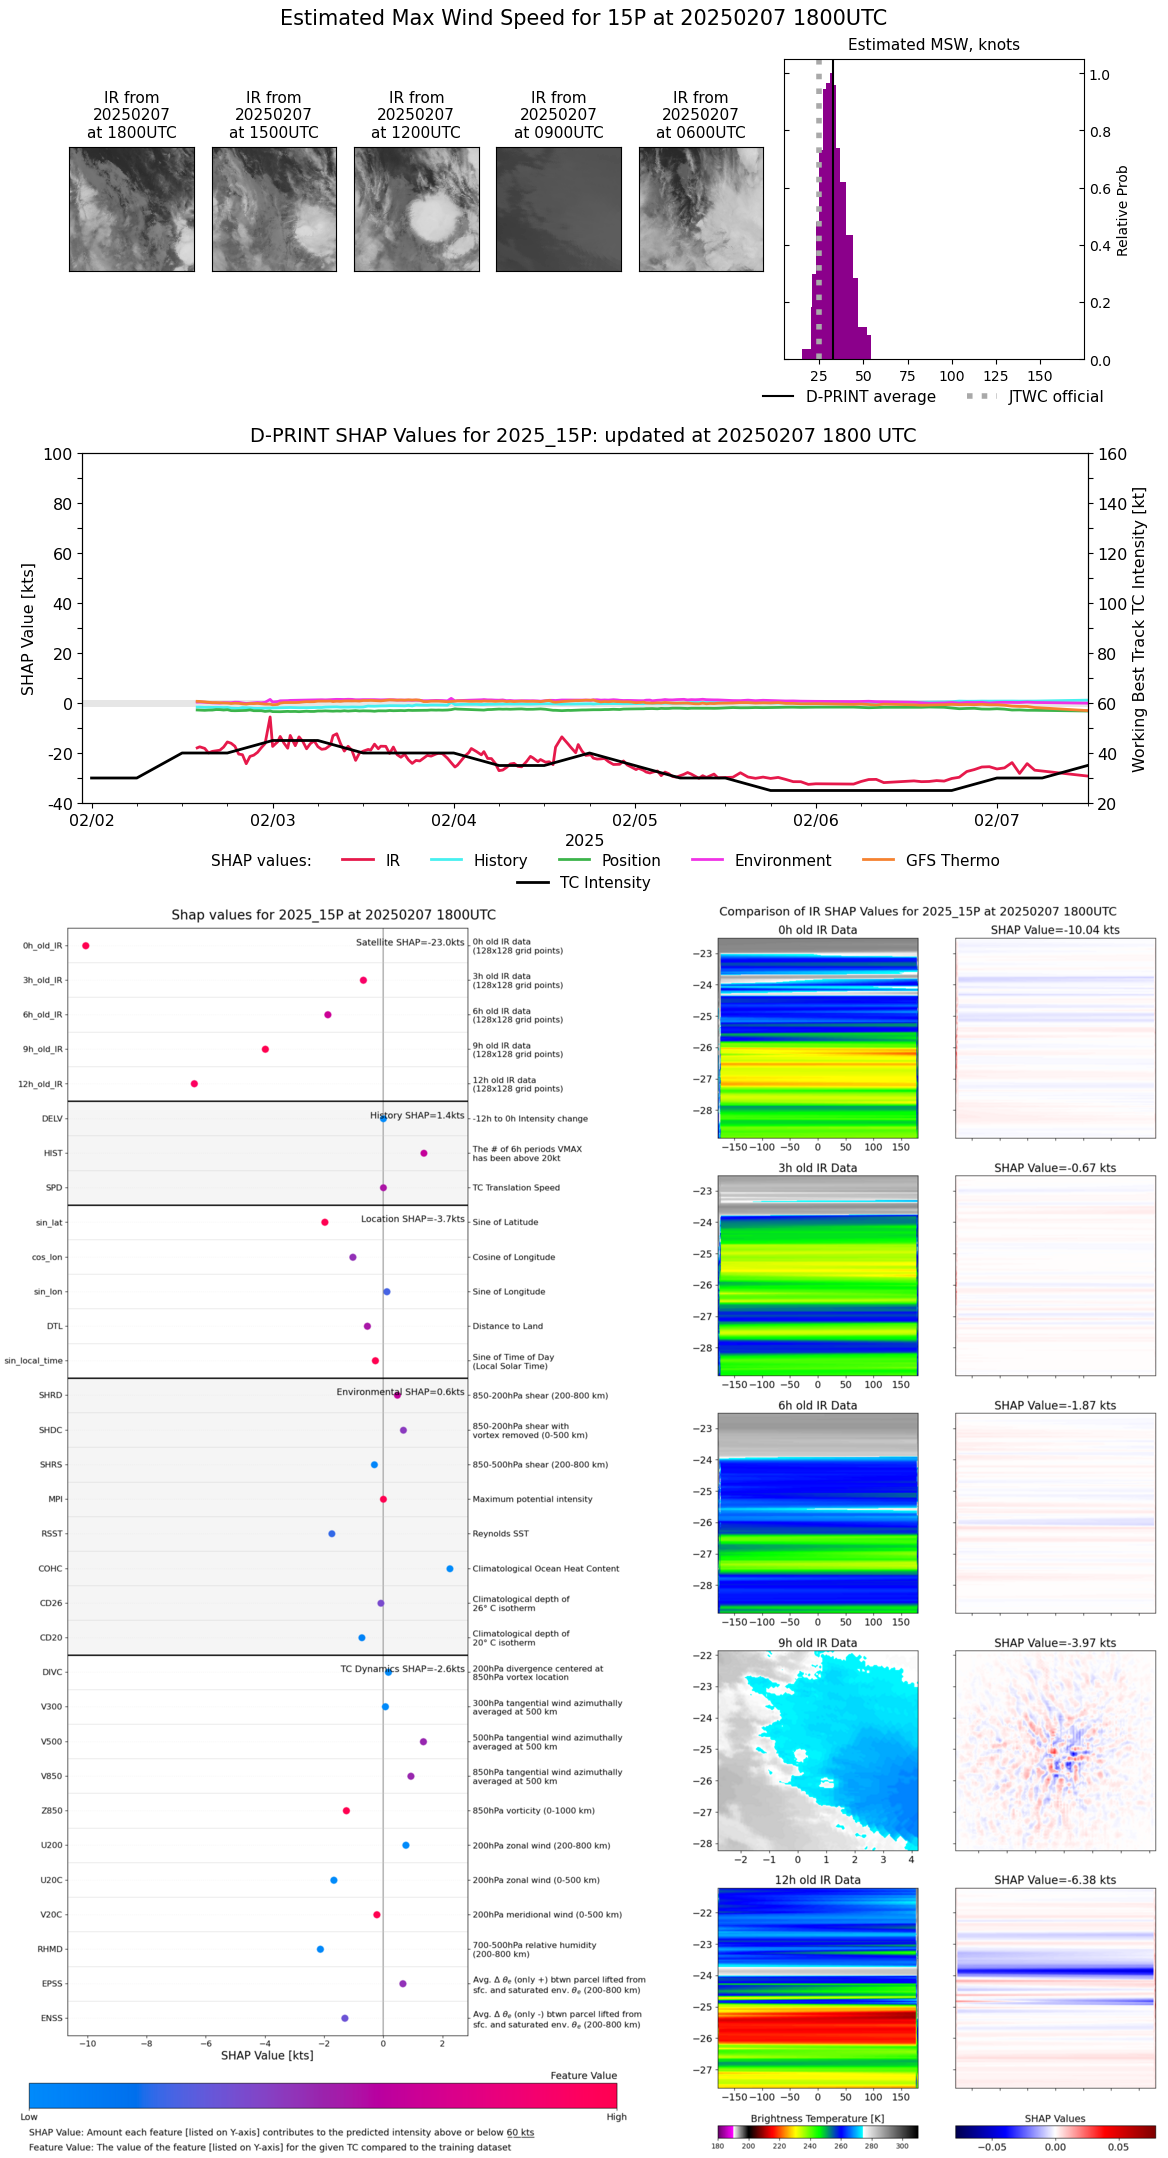Click the orange GFS Thermo legend marker
Image resolution: width=1168 pixels, height=2158 pixels.
878,860
